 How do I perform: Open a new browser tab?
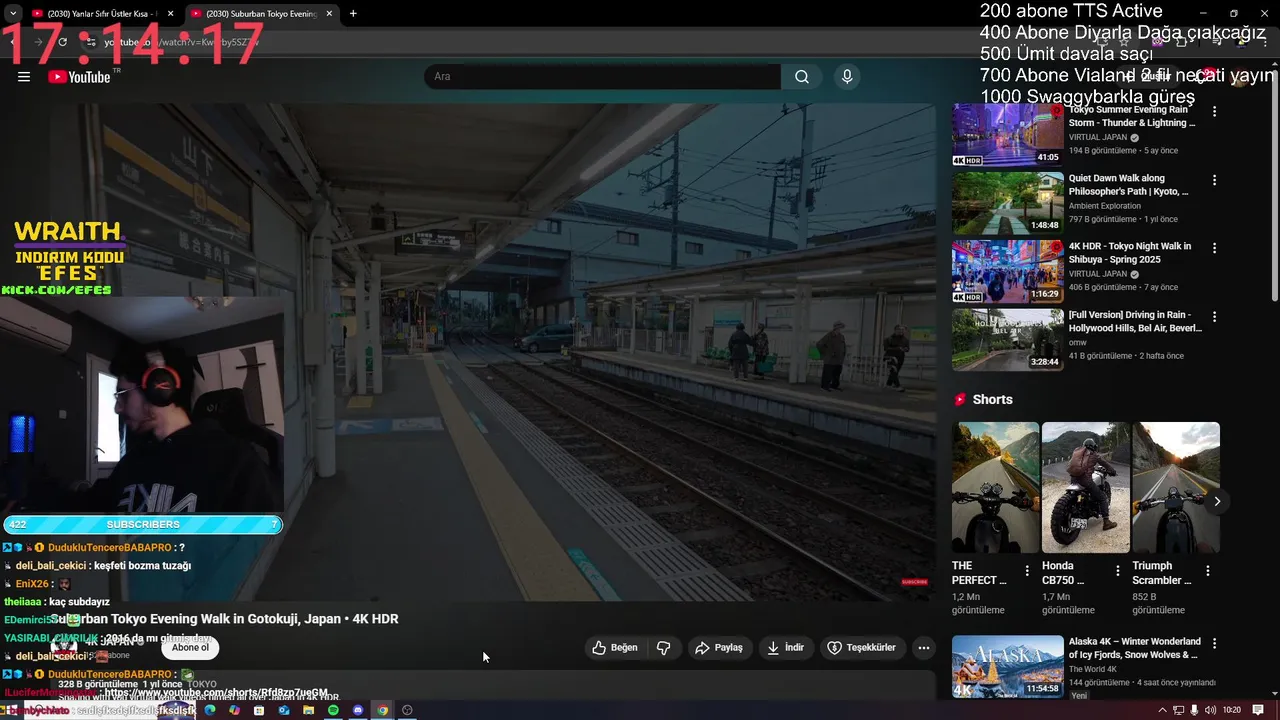[x=353, y=14]
